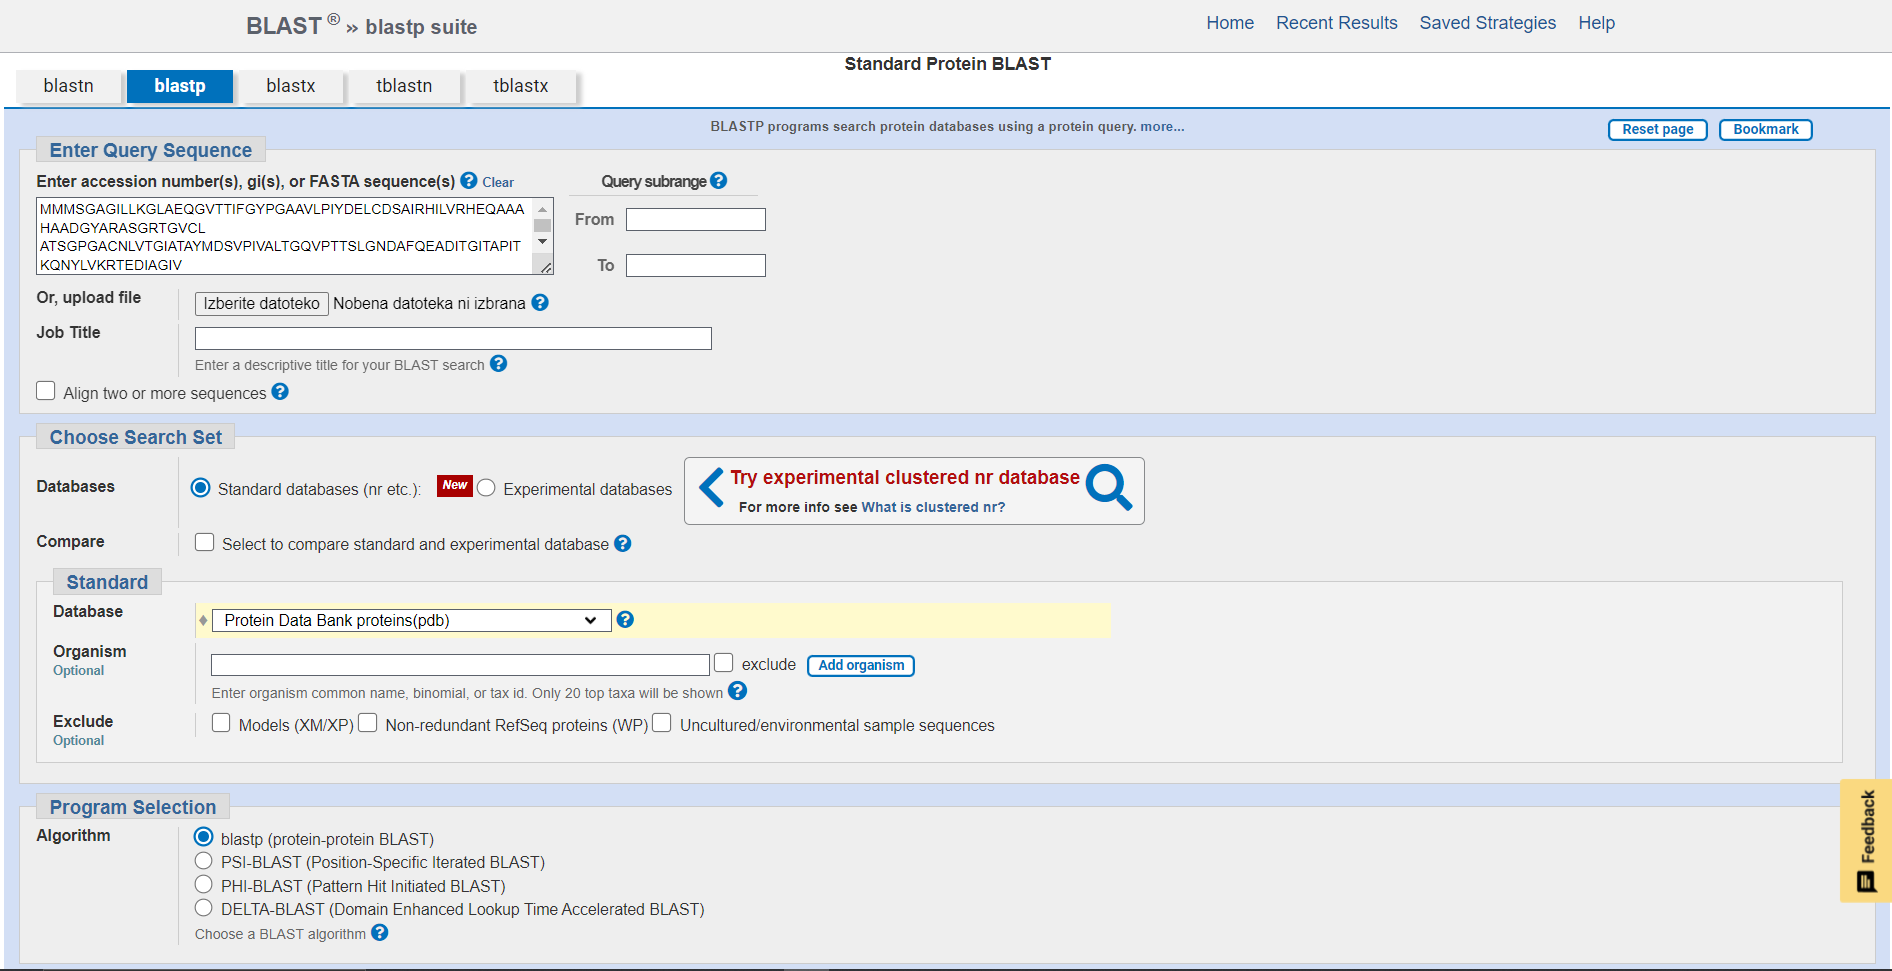Click the BLAST logo link
Image resolution: width=1892 pixels, height=971 pixels.
tap(284, 26)
